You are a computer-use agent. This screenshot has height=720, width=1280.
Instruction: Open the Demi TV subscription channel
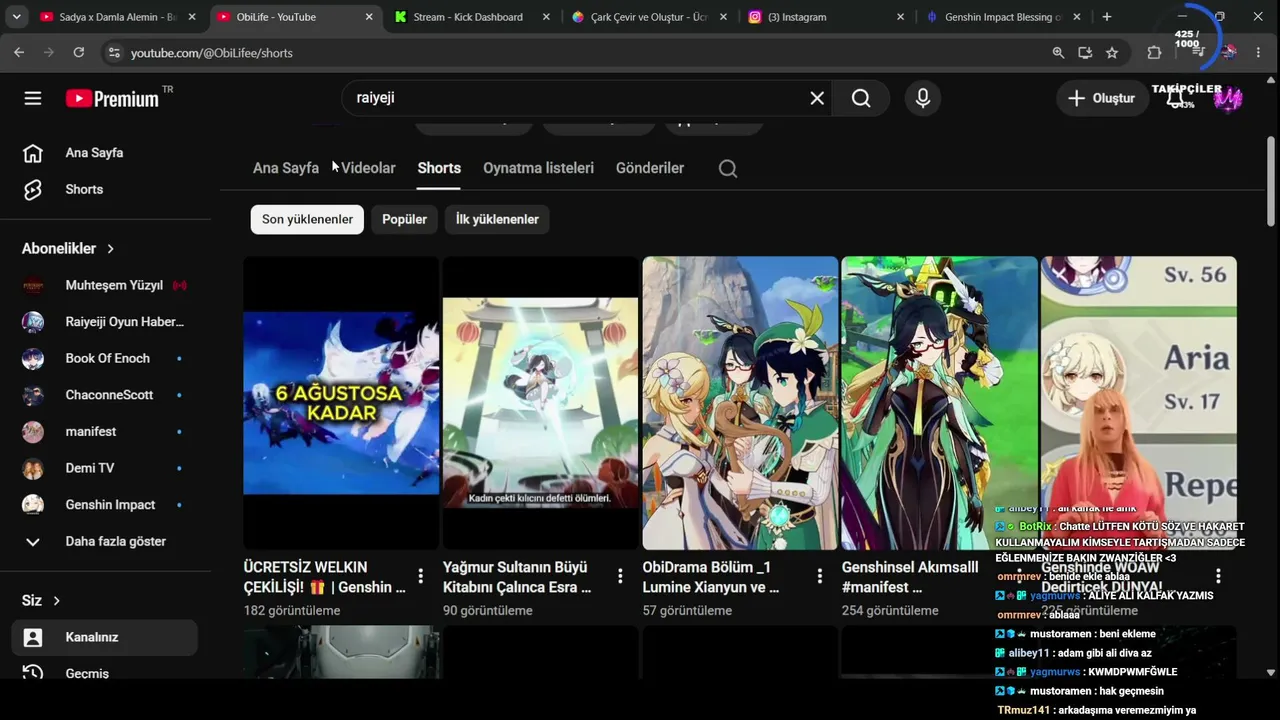[x=105, y=468]
